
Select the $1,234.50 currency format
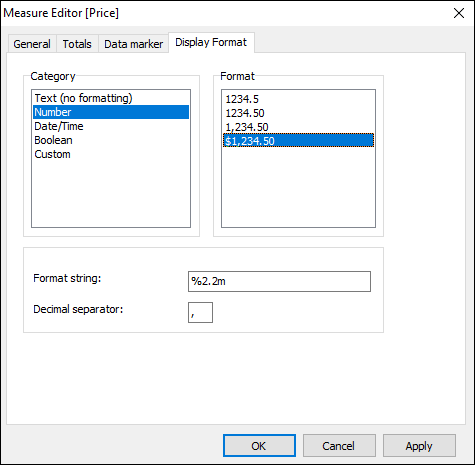[298, 141]
